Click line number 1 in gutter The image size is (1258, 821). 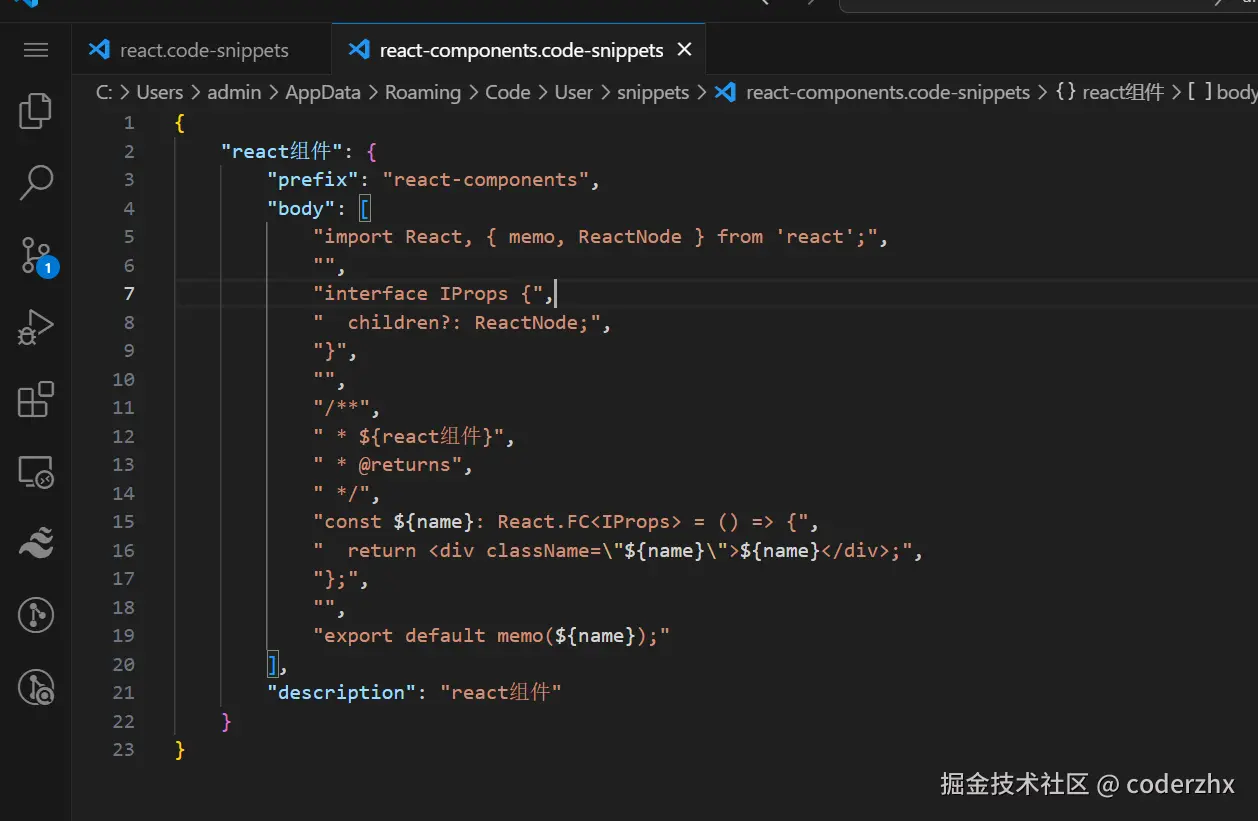[x=128, y=123]
